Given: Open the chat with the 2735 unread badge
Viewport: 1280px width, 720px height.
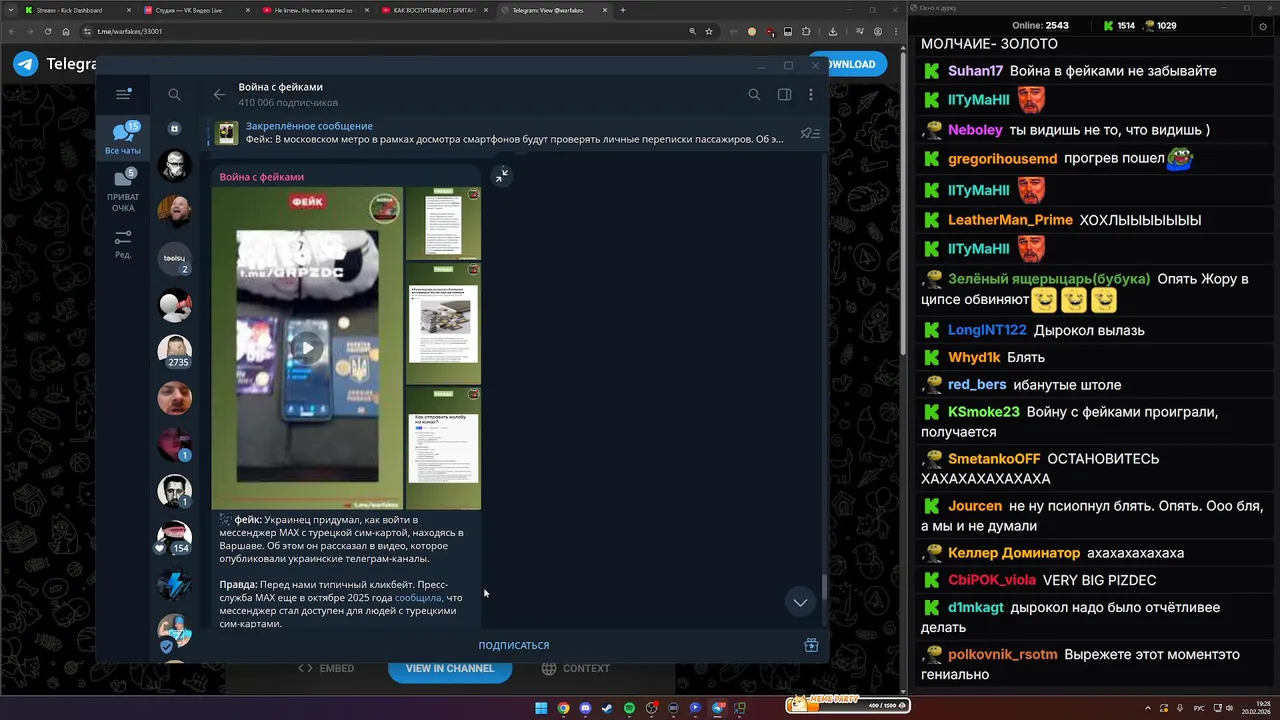Looking at the screenshot, I should click(175, 351).
